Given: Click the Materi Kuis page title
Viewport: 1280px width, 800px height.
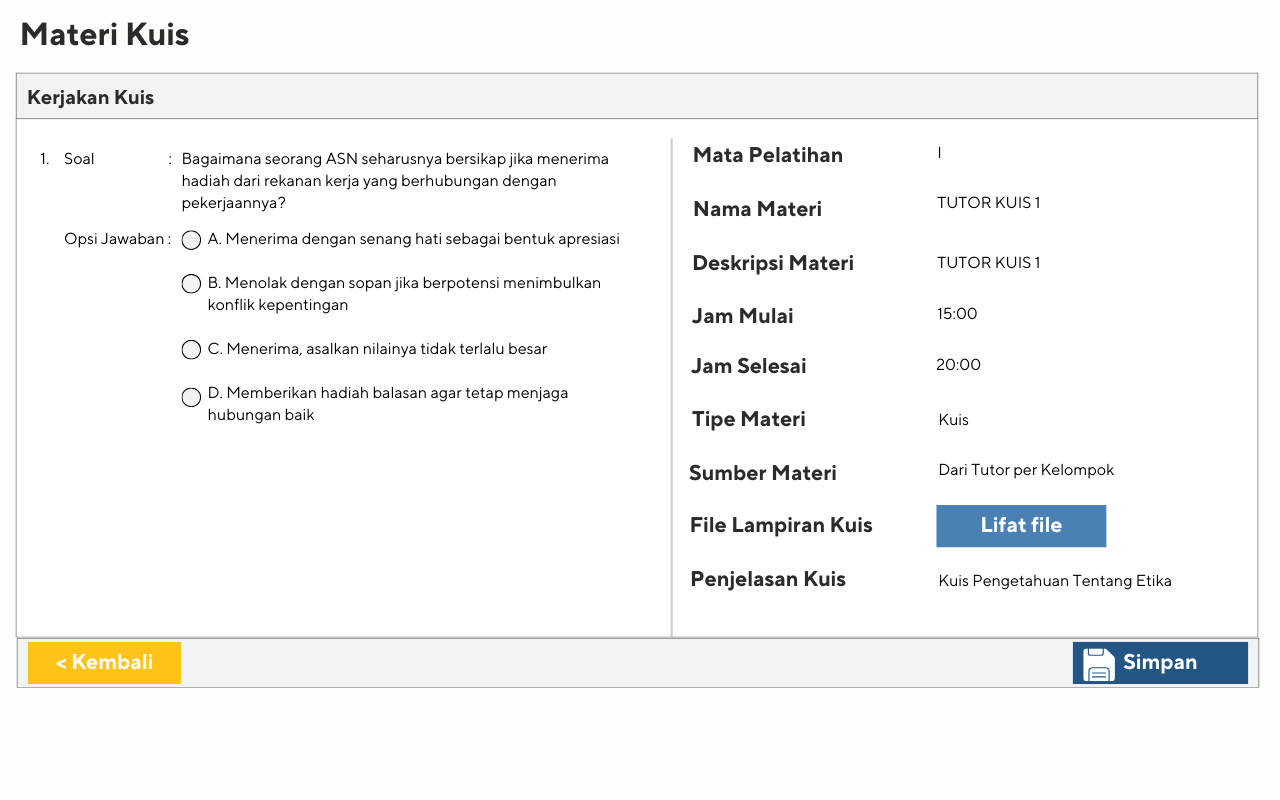Looking at the screenshot, I should (105, 35).
